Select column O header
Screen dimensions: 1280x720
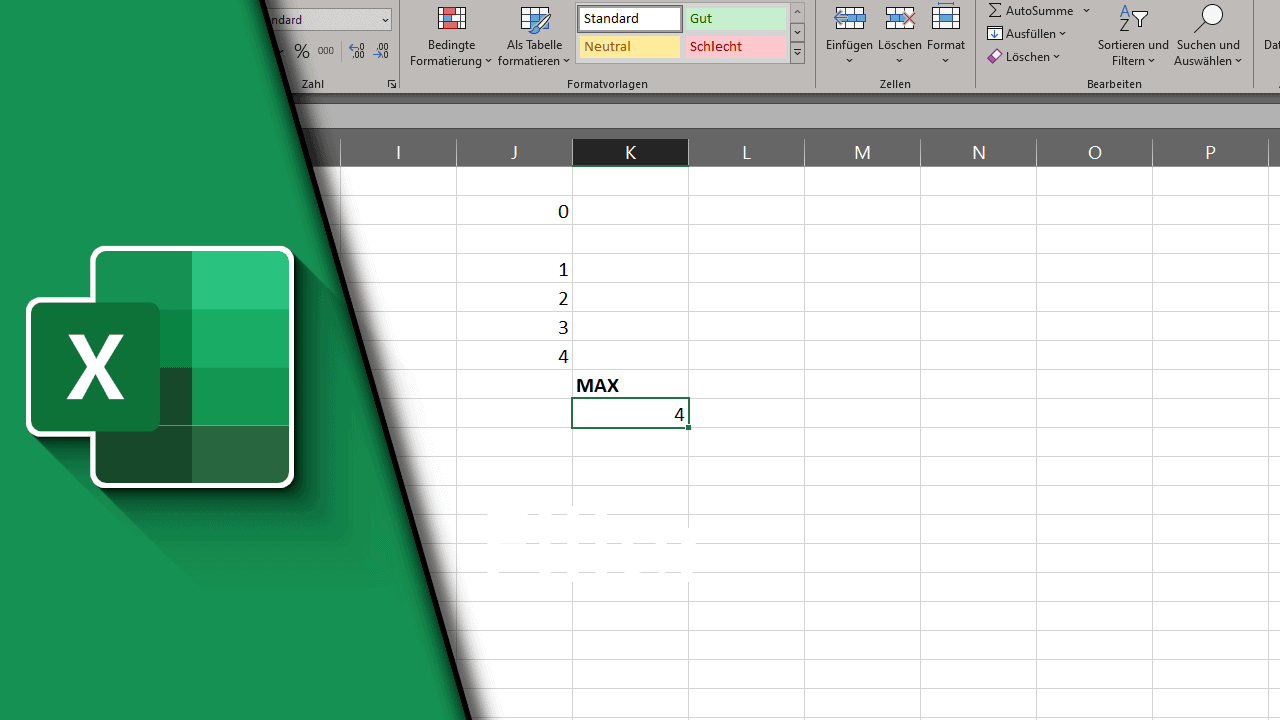[1094, 152]
